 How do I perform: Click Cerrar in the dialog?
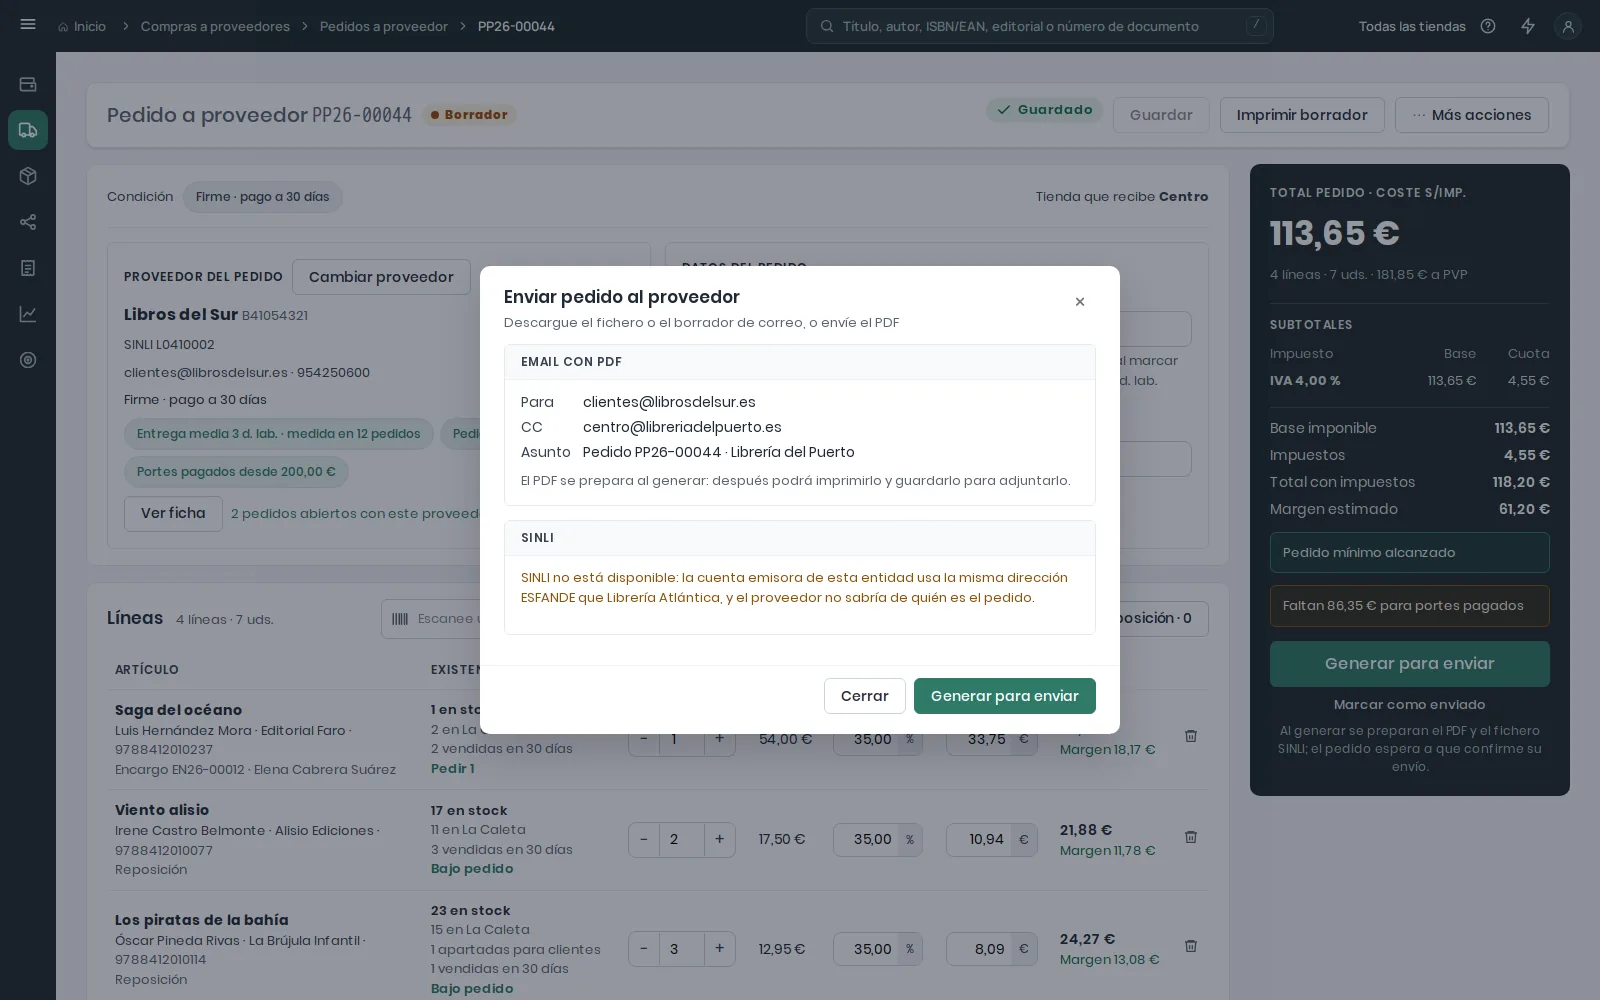pyautogui.click(x=865, y=696)
